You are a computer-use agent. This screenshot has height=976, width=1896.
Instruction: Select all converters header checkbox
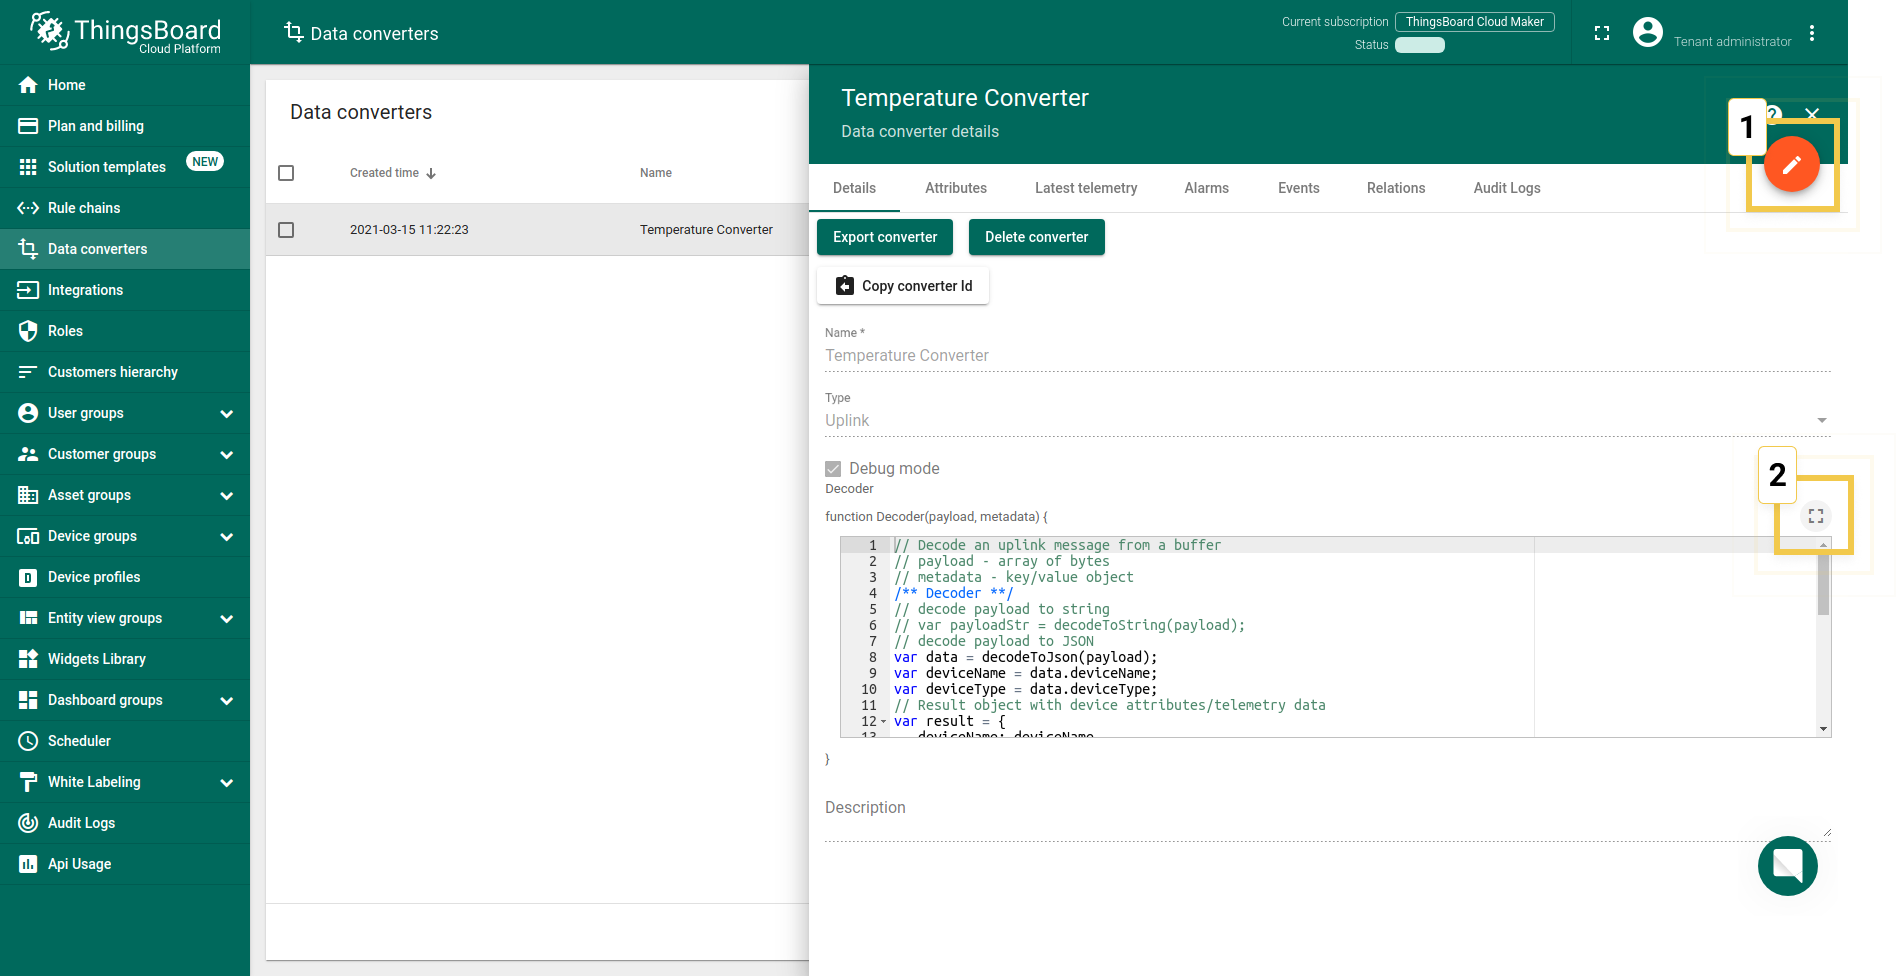tap(286, 173)
